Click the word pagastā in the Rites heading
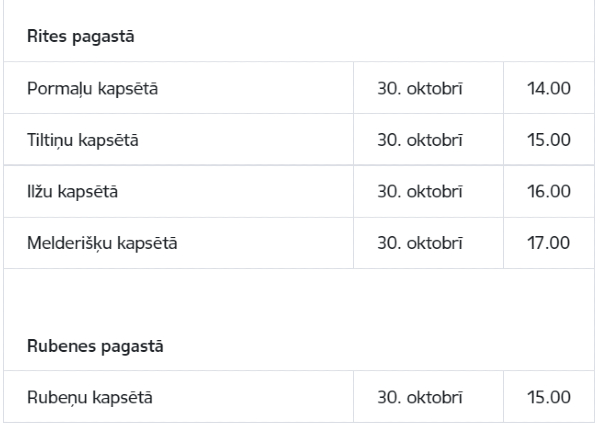The width and height of the screenshot is (600, 423). 103,38
